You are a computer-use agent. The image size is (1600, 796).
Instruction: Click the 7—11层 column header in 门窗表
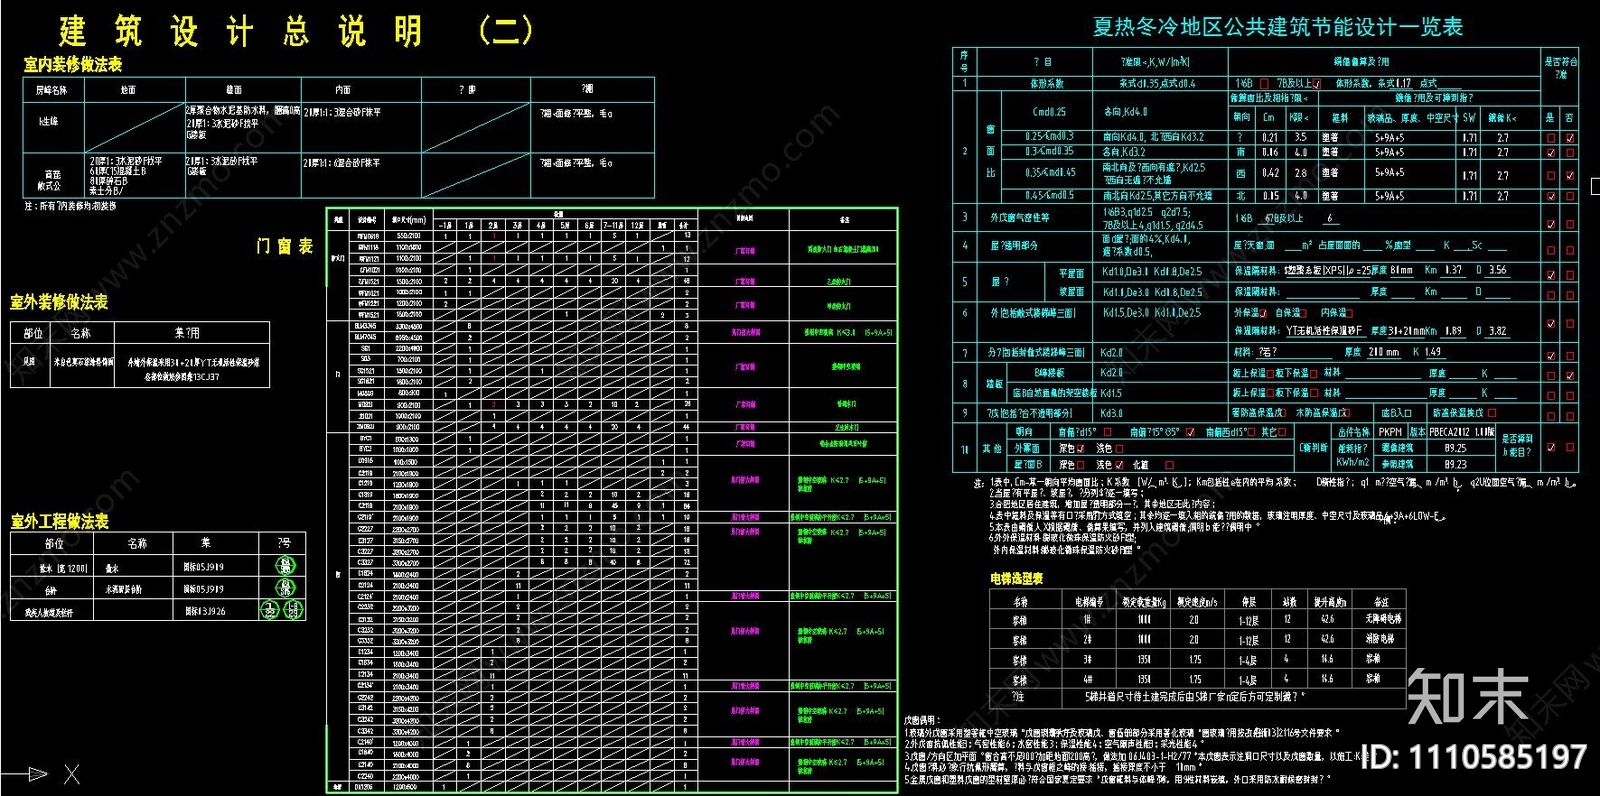[x=613, y=226]
